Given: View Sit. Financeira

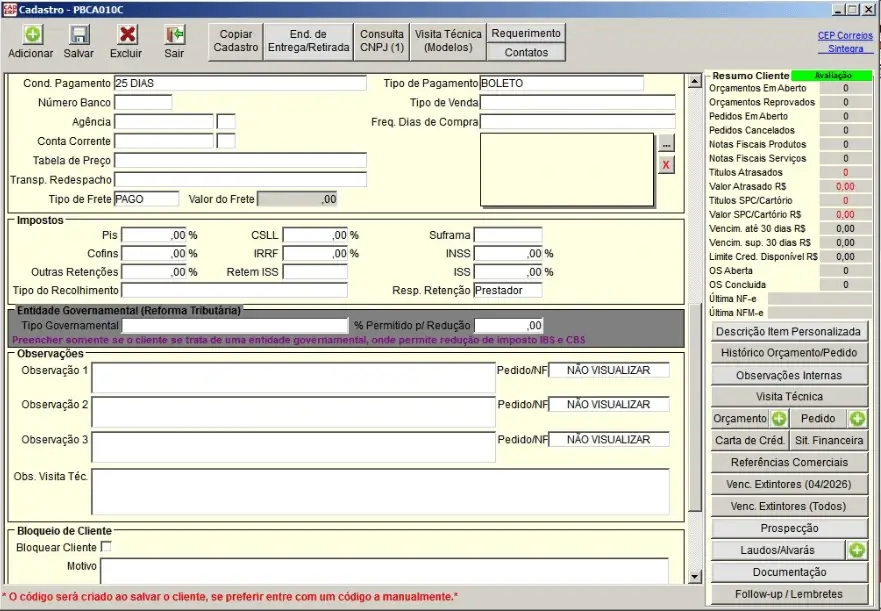Looking at the screenshot, I should [829, 441].
